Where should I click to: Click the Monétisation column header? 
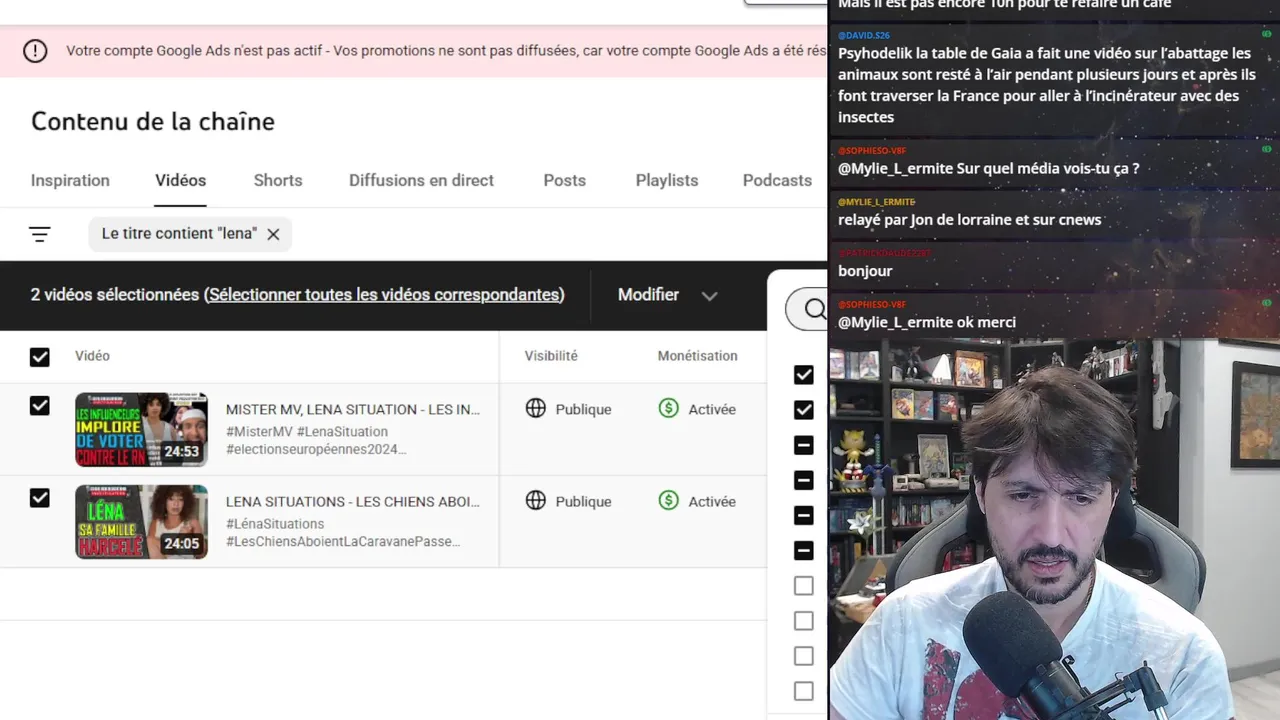(697, 356)
